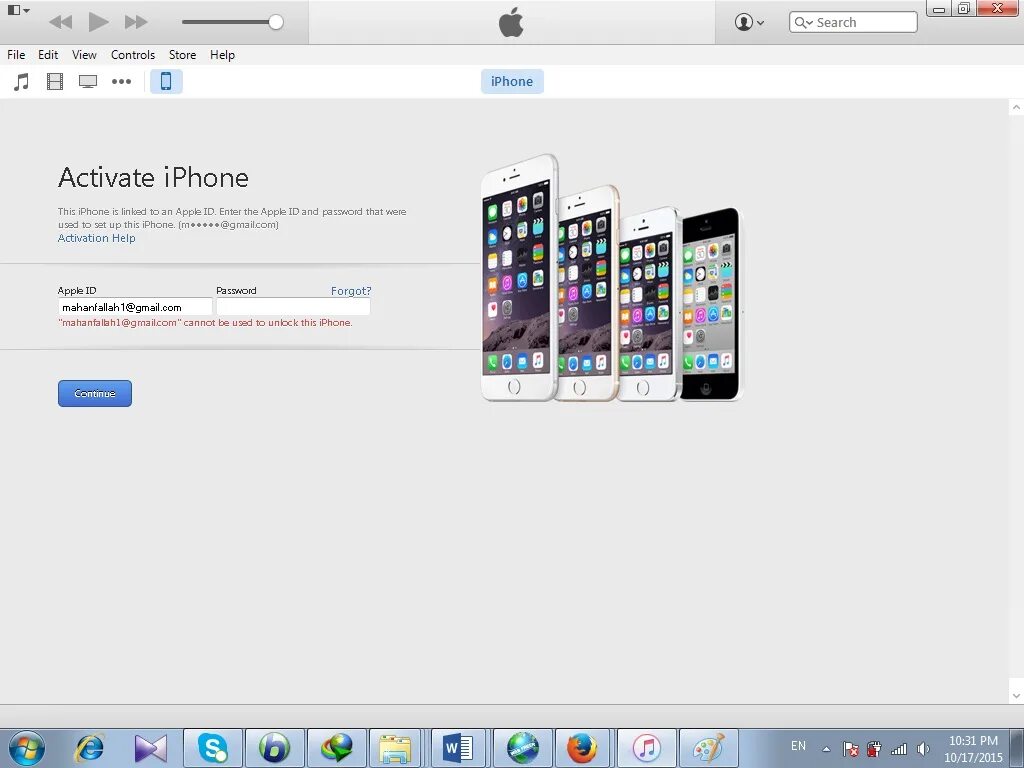Open the green 'b' app on taskbar

[x=274, y=748]
